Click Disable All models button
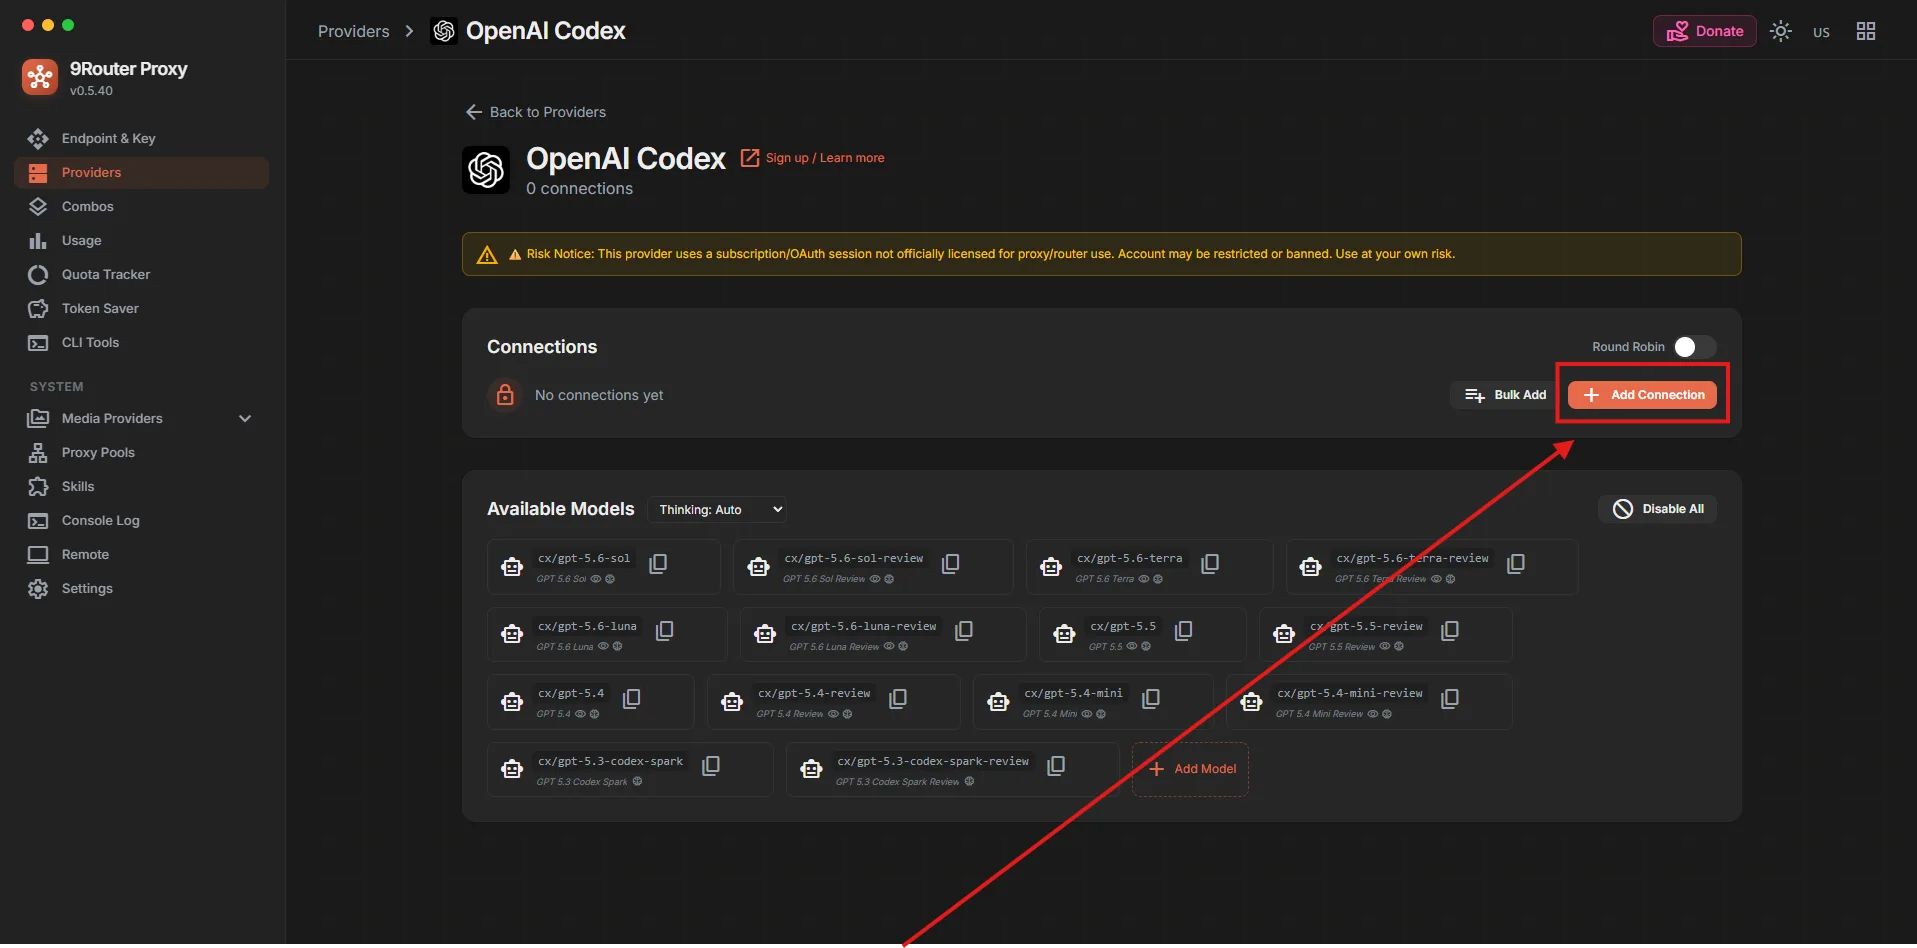Screen dimensions: 1917x948 click(1657, 509)
